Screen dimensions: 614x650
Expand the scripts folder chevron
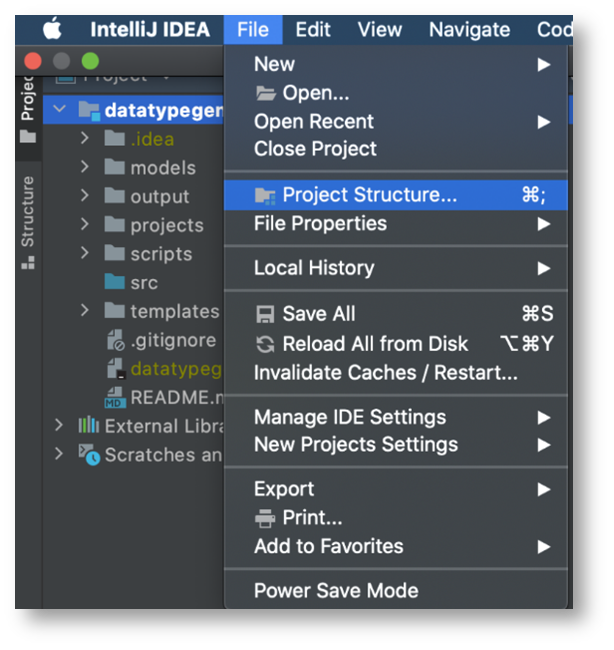[x=85, y=253]
